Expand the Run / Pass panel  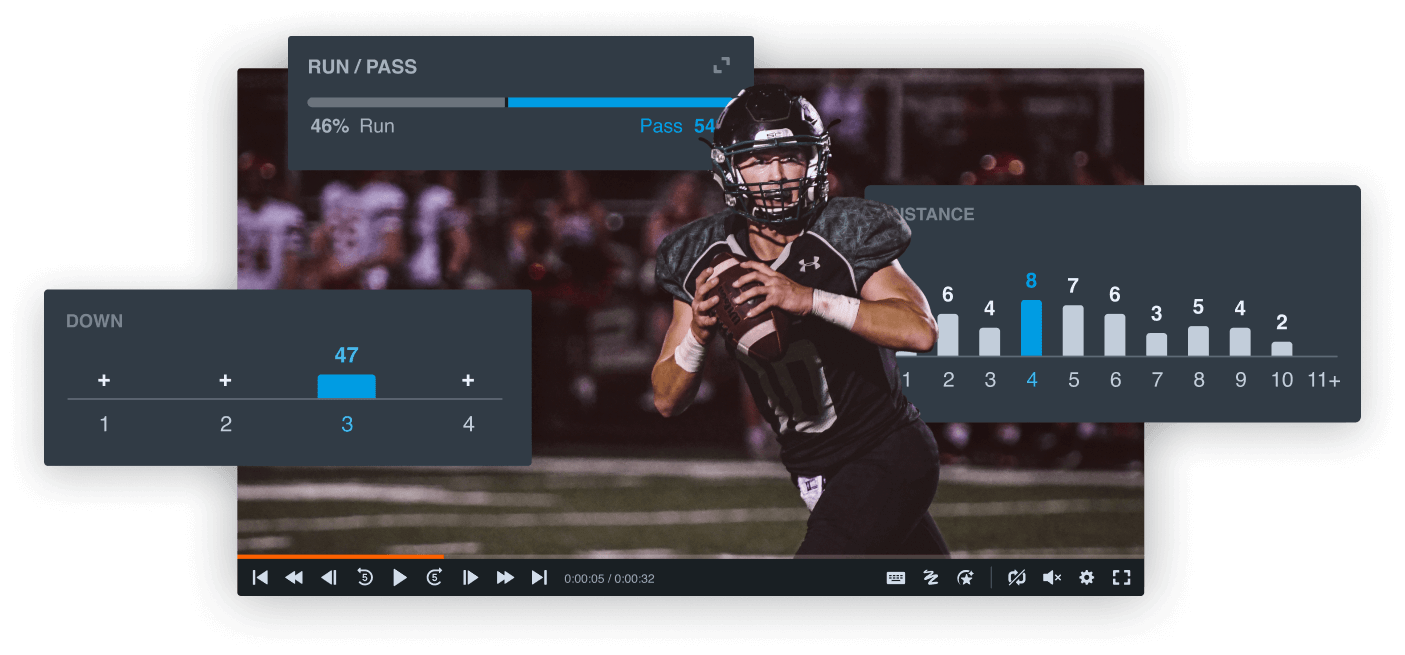pos(721,66)
